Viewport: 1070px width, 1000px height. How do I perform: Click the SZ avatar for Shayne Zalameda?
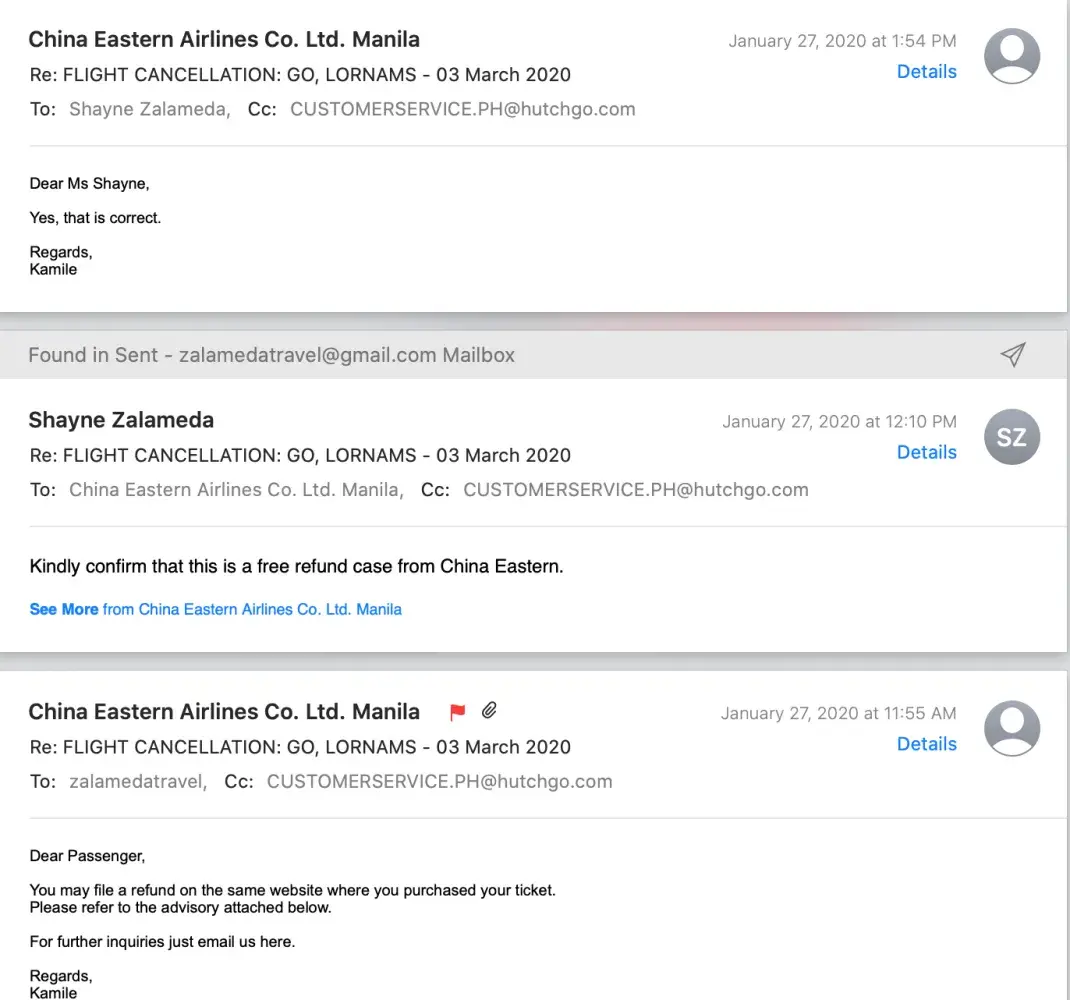(x=1012, y=437)
